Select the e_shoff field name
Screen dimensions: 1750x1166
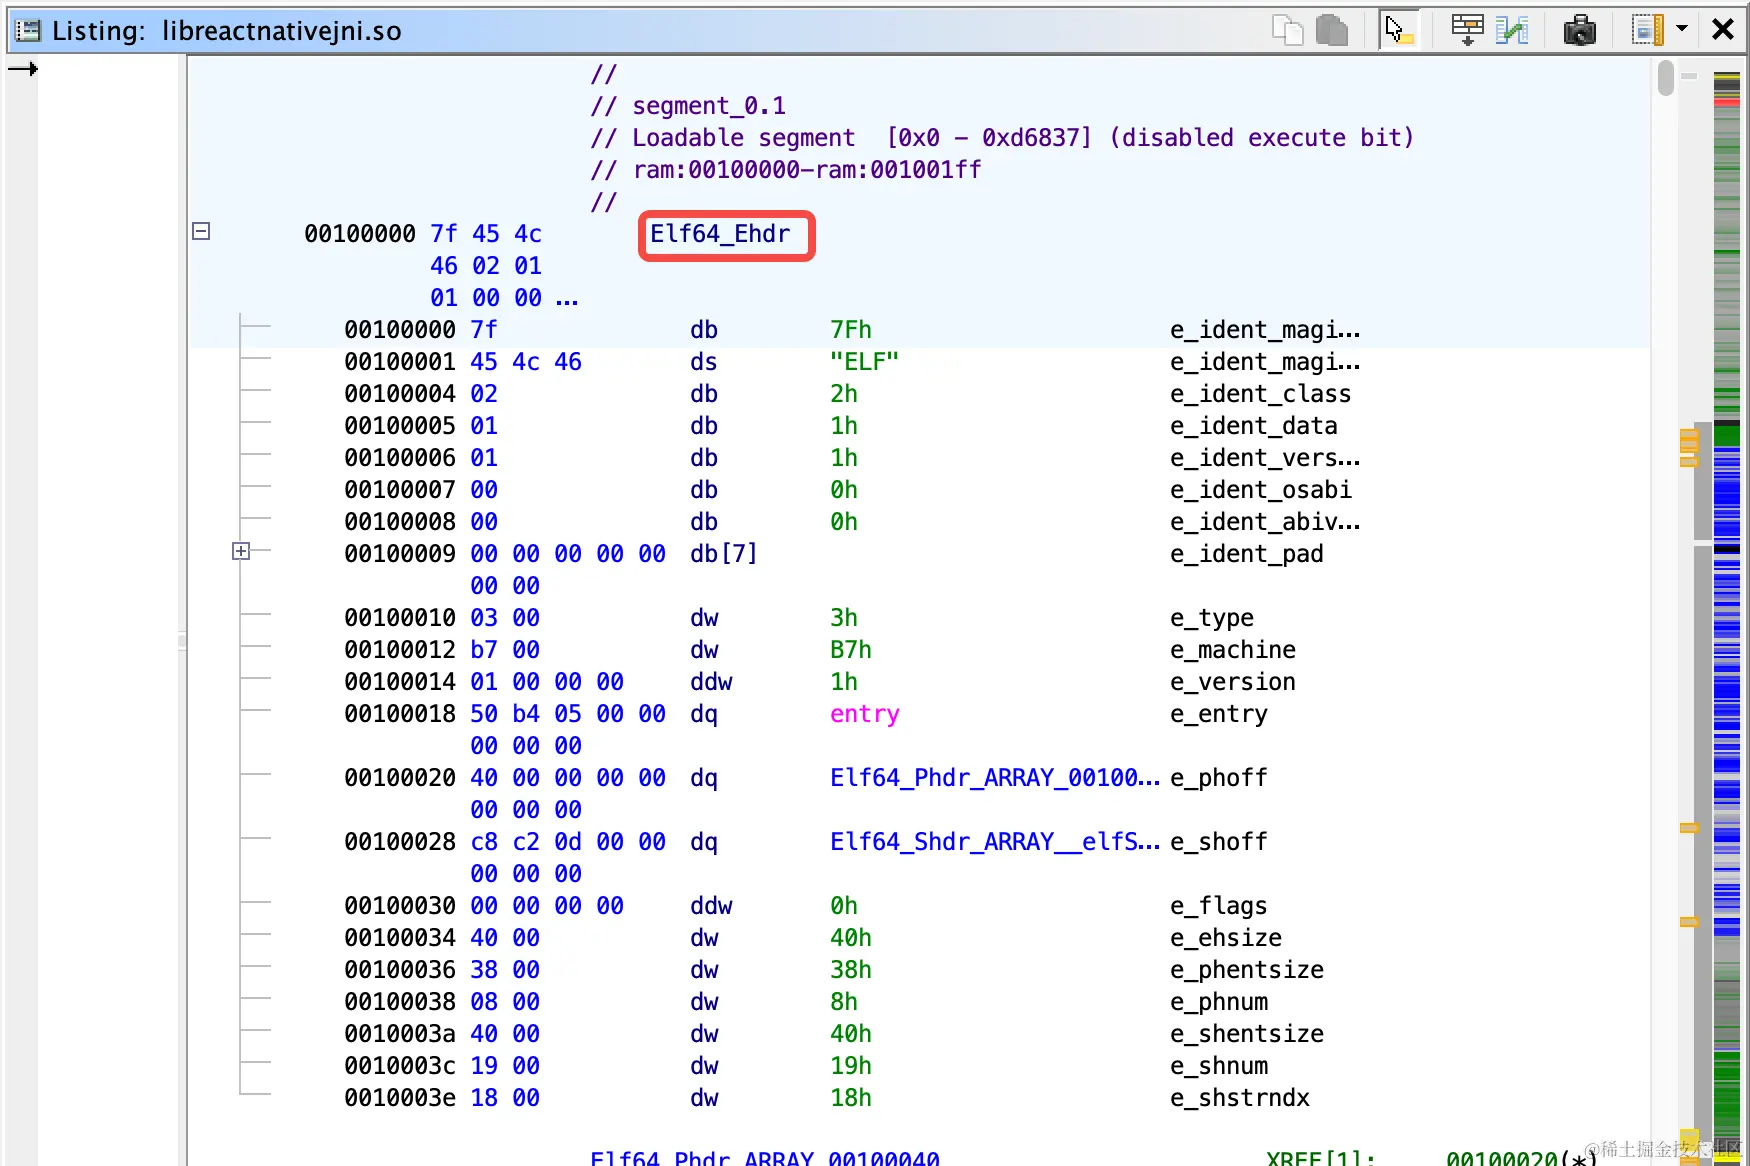coord(1219,842)
